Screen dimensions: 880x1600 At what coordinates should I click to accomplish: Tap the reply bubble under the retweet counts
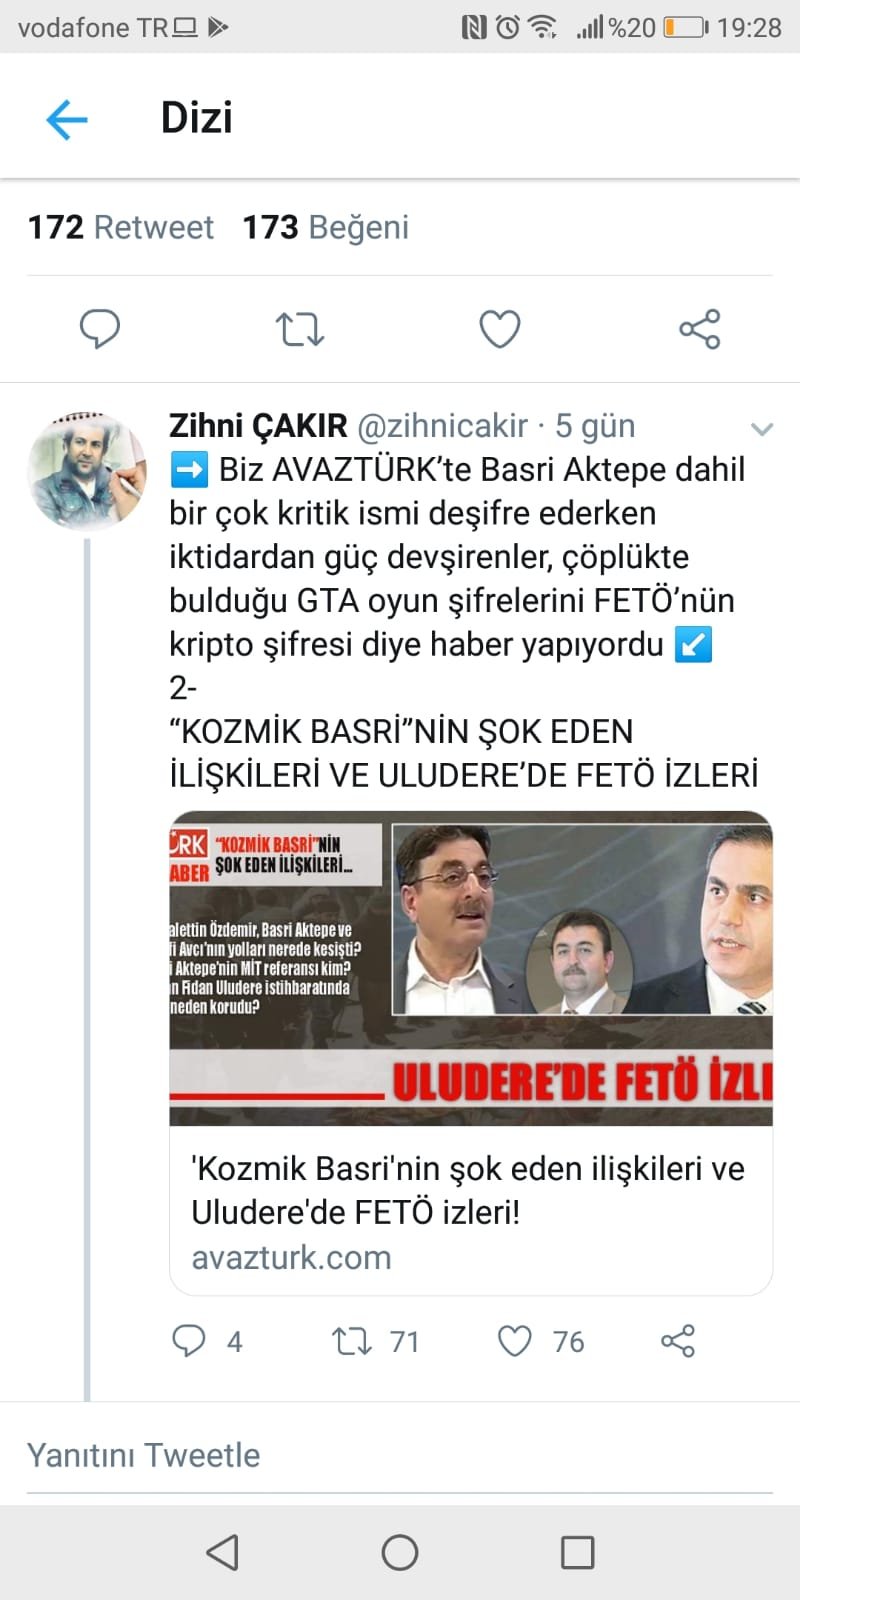pos(99,329)
